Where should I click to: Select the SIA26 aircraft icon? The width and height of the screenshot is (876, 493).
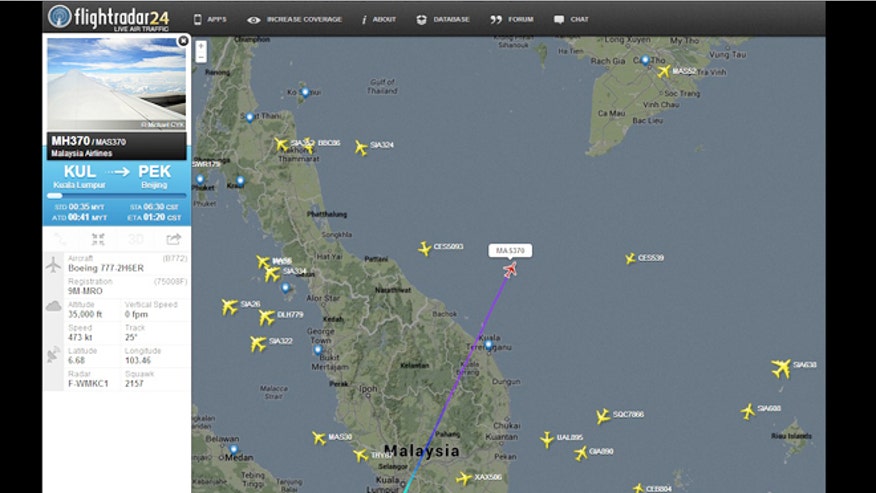click(229, 306)
